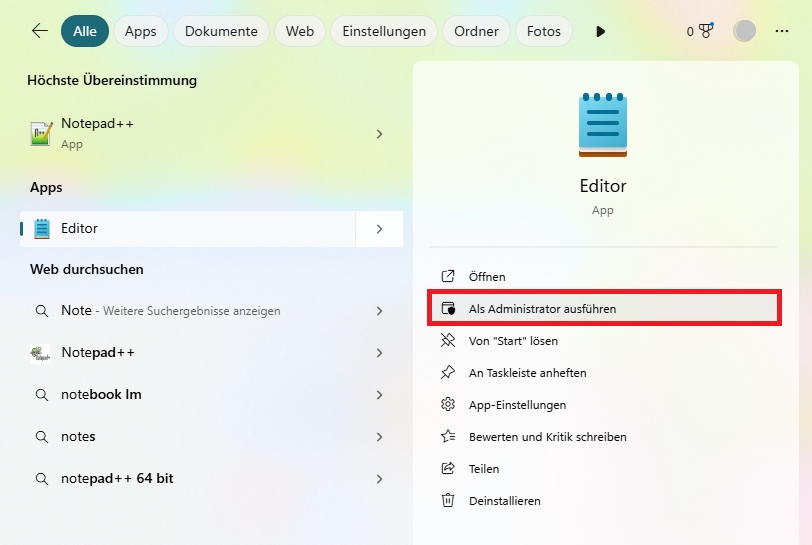
Task: Select the Einstellungen filter tab
Action: pos(384,31)
